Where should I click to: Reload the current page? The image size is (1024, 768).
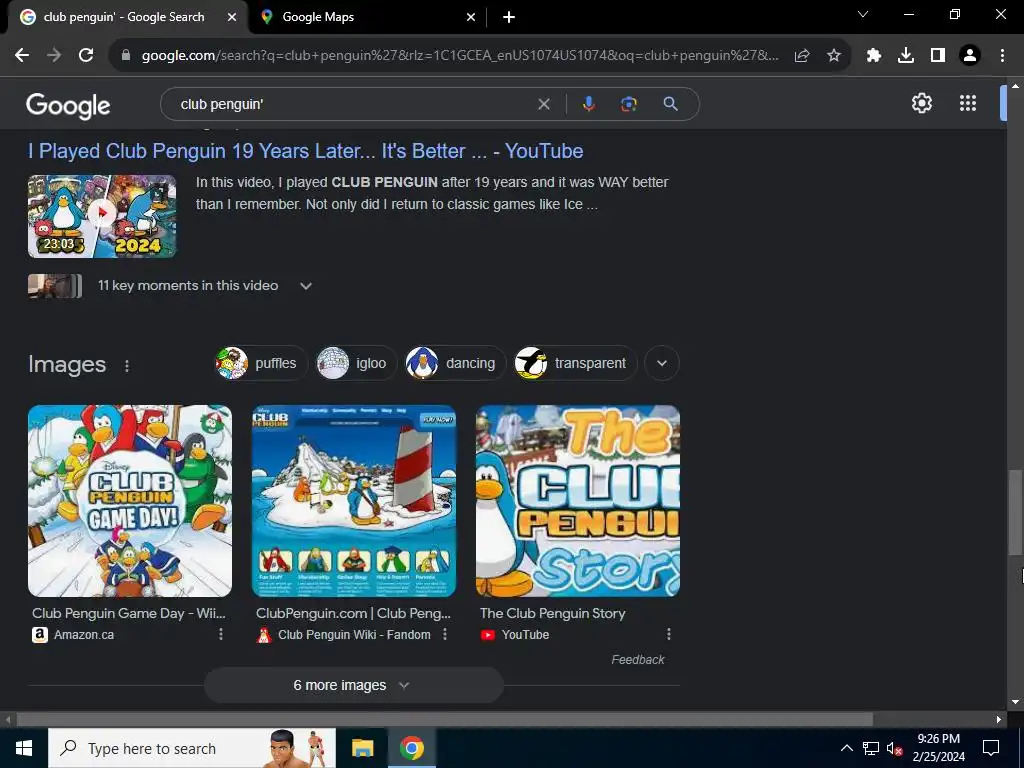click(86, 56)
